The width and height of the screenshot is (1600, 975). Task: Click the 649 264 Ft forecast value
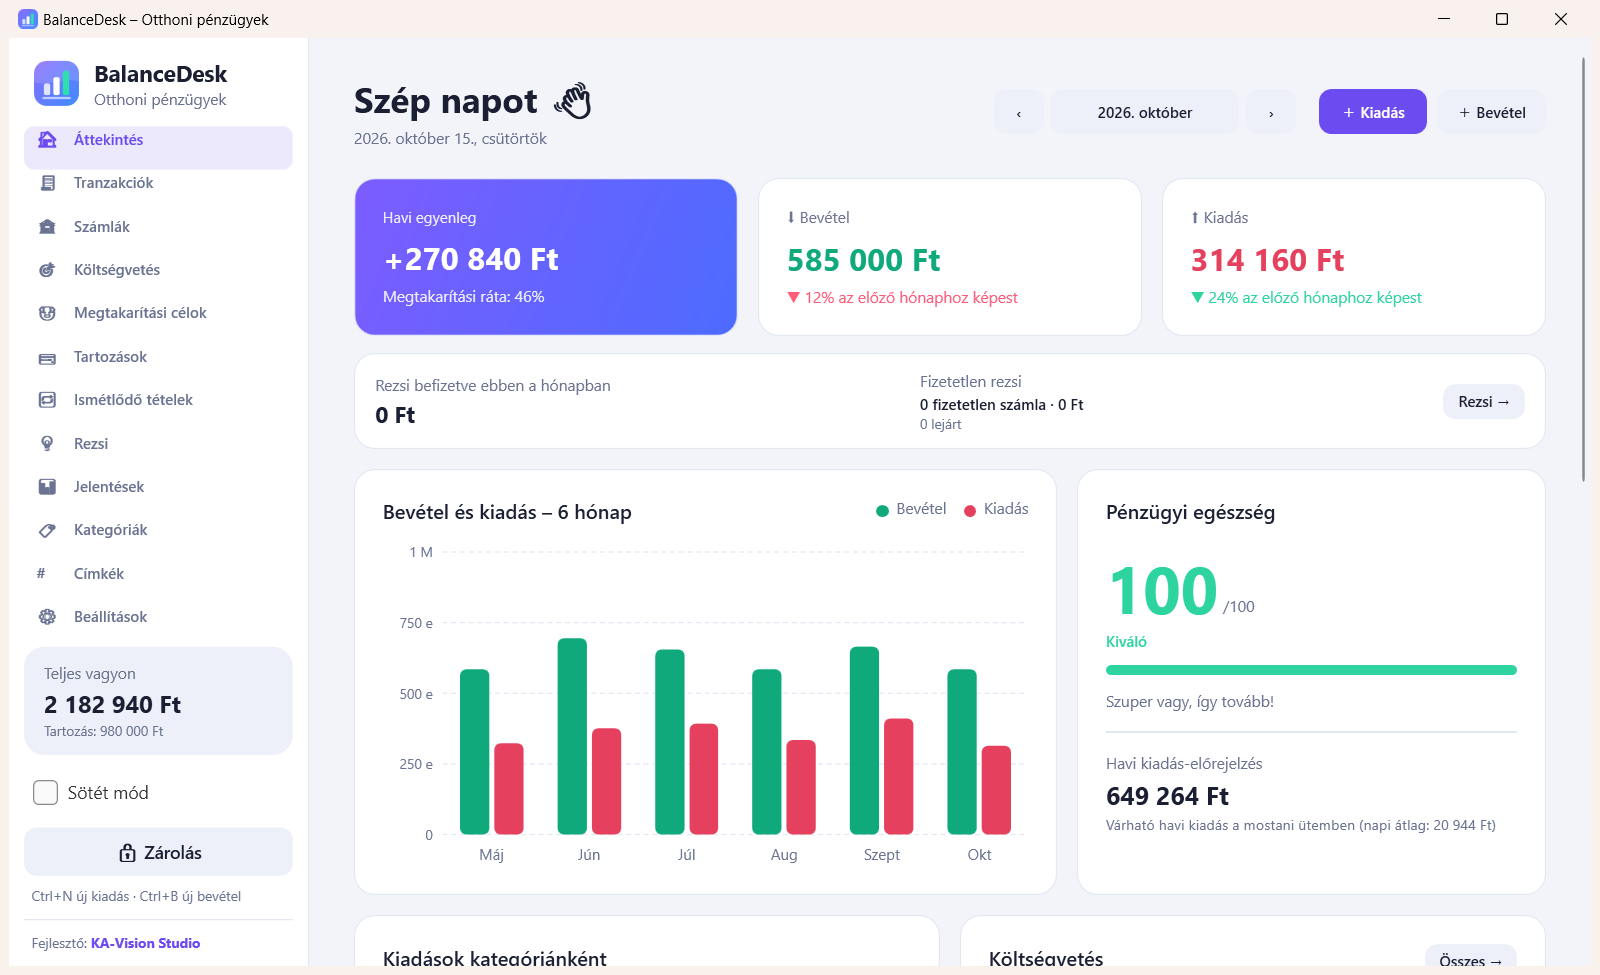pyautogui.click(x=1167, y=796)
